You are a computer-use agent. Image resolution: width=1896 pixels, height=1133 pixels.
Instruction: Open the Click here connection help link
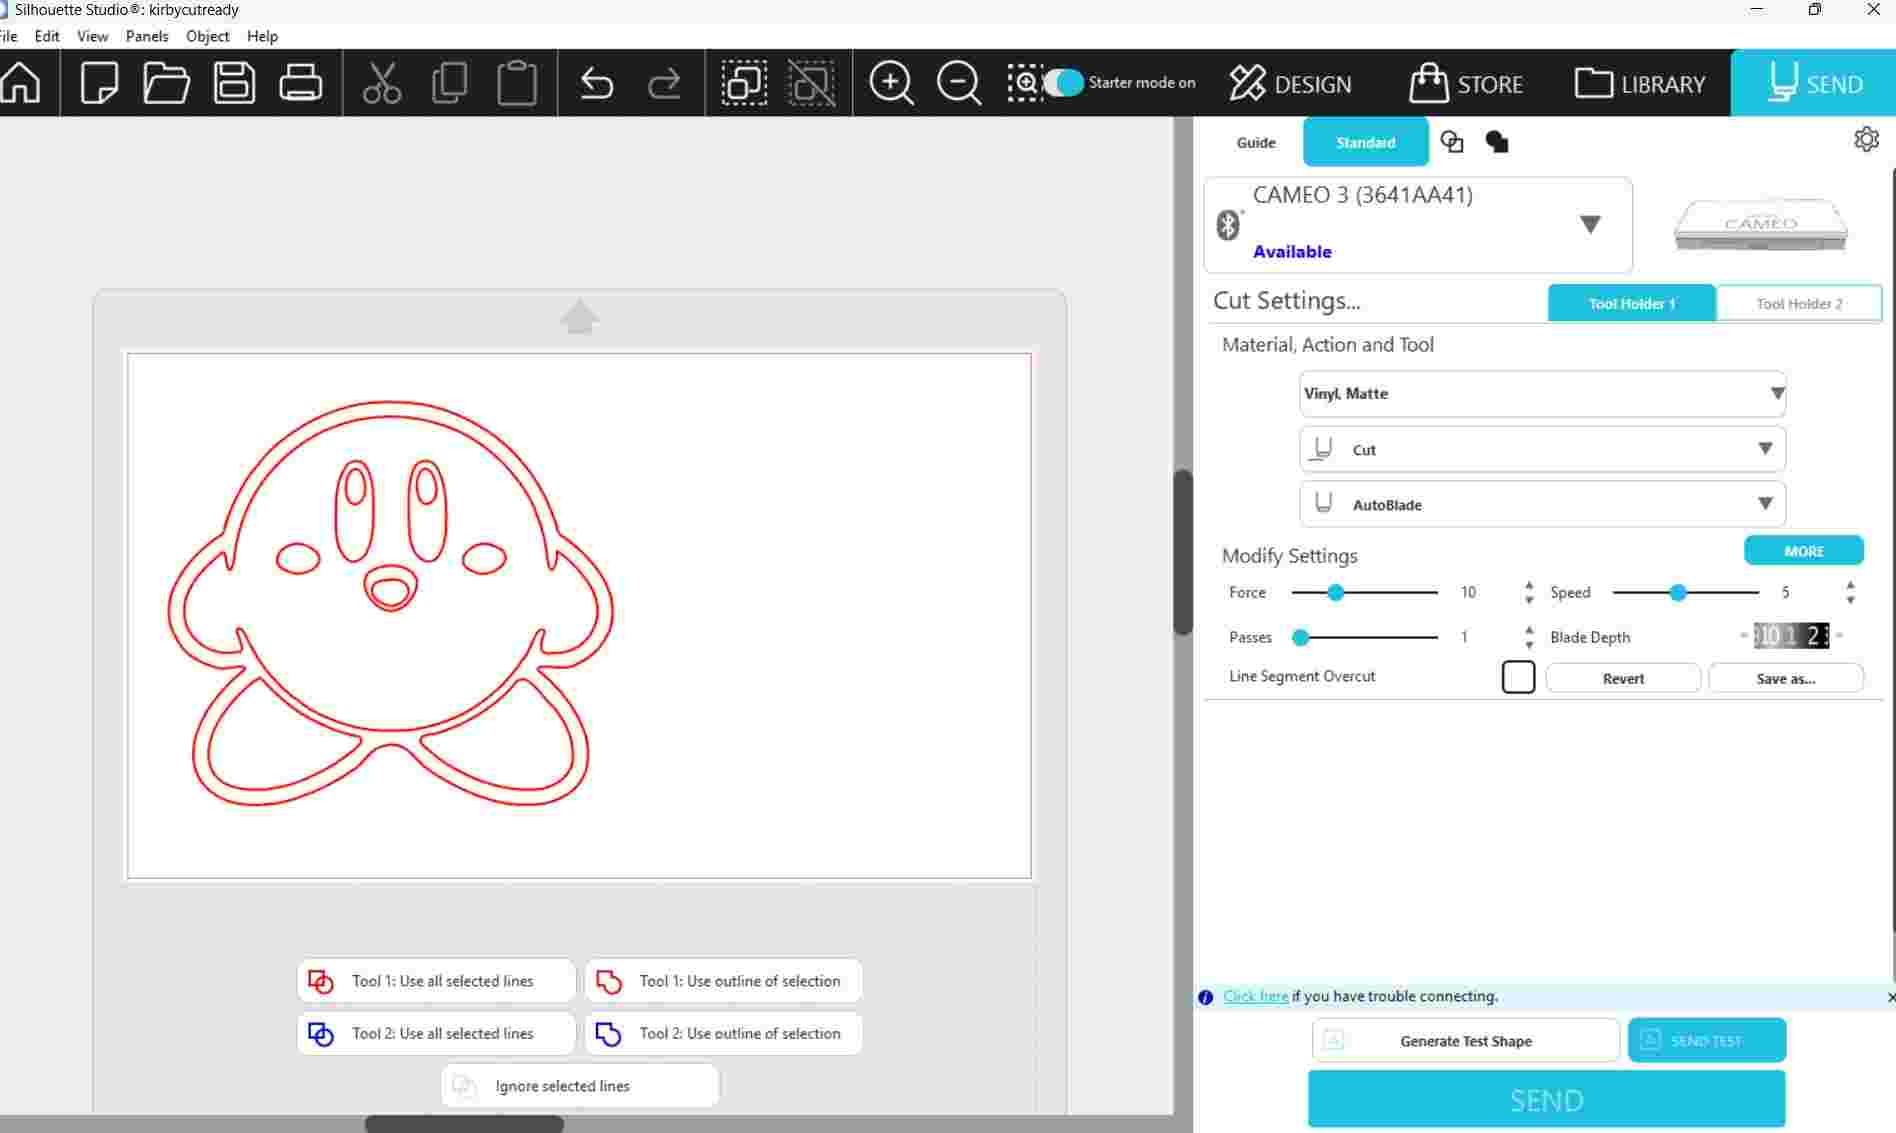pos(1256,996)
